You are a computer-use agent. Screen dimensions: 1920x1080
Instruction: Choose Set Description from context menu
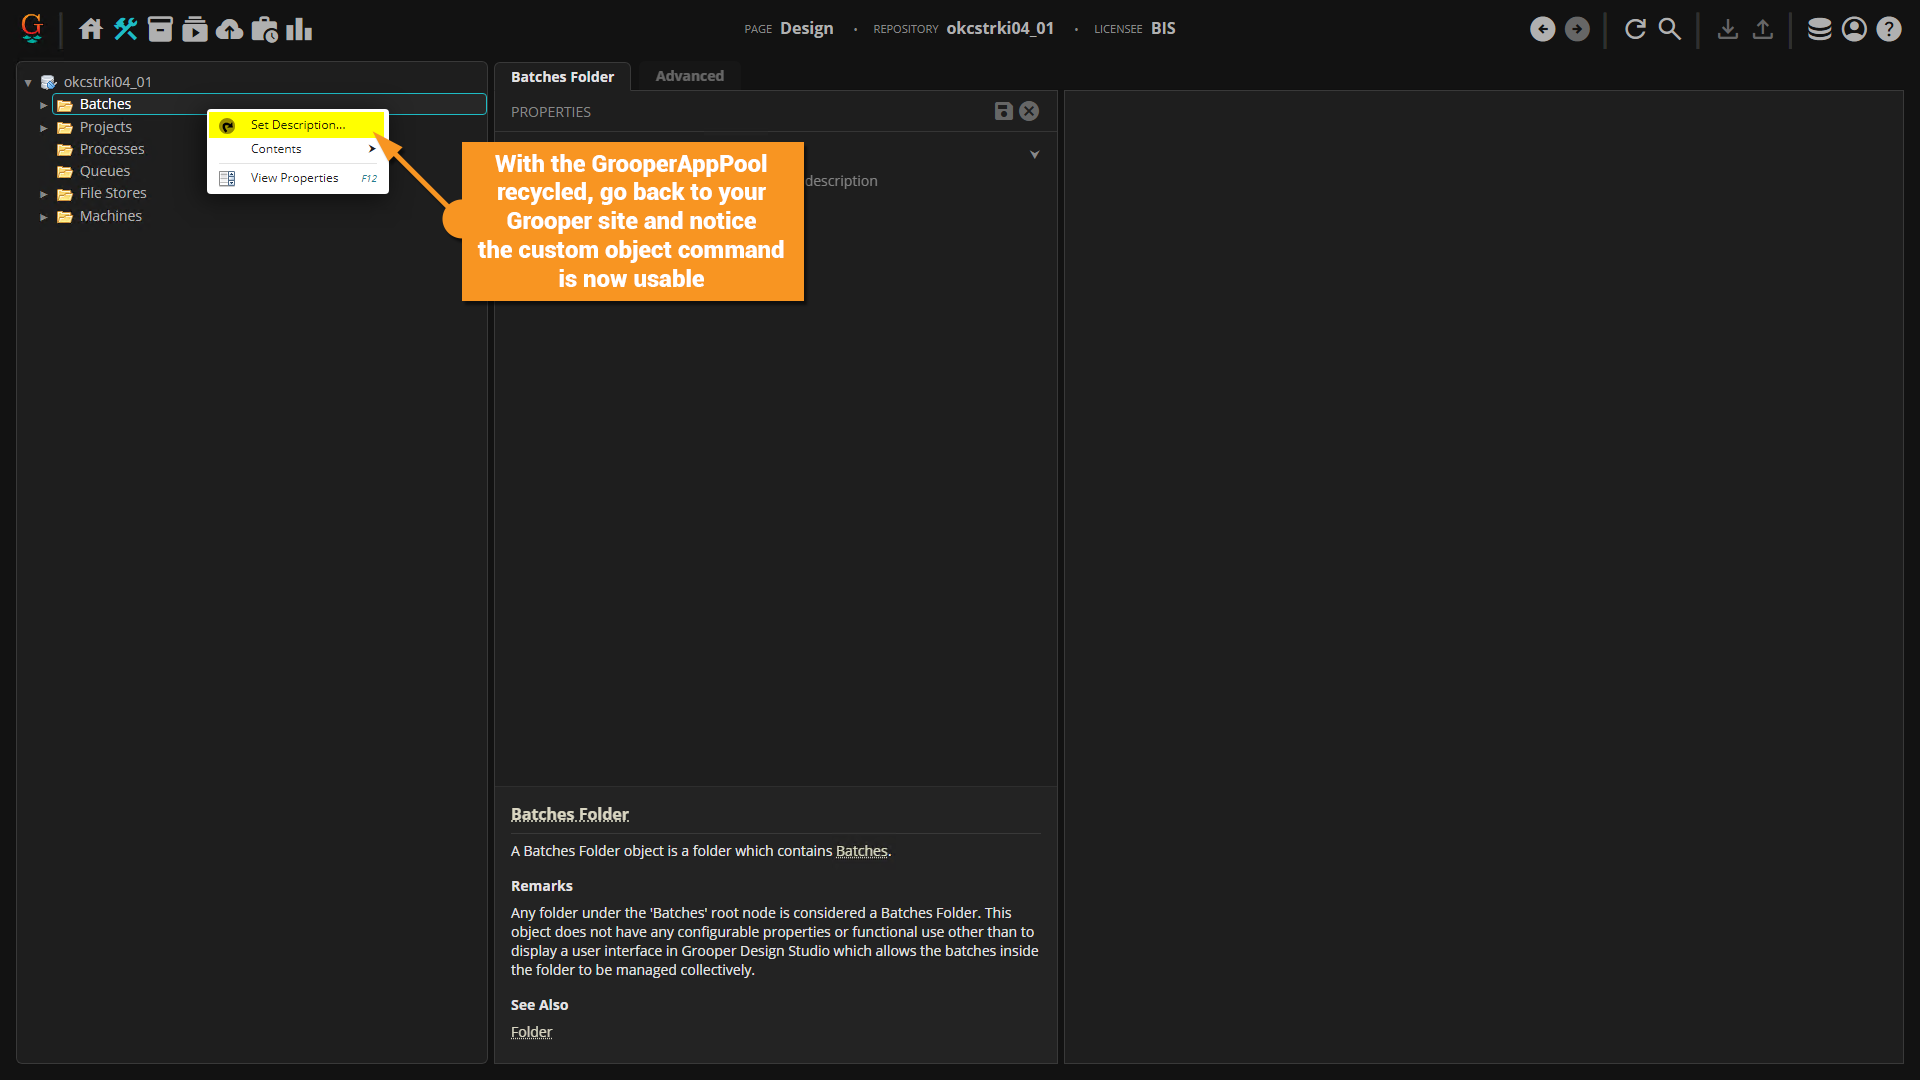[x=297, y=125]
